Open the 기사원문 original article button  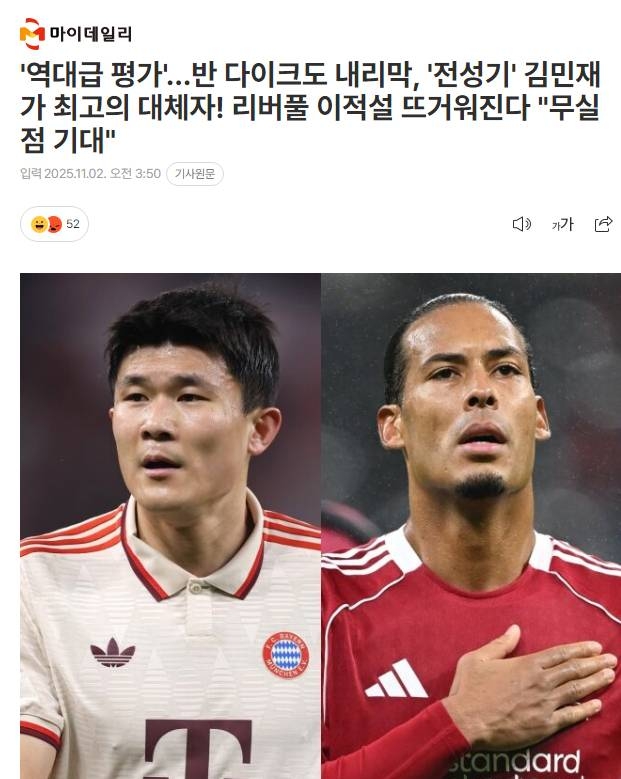(x=195, y=174)
